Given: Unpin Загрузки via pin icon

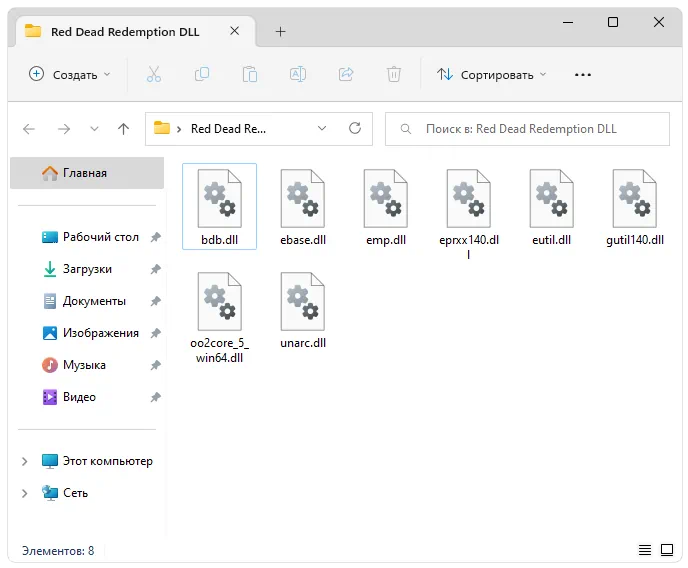Looking at the screenshot, I should click(x=155, y=269).
